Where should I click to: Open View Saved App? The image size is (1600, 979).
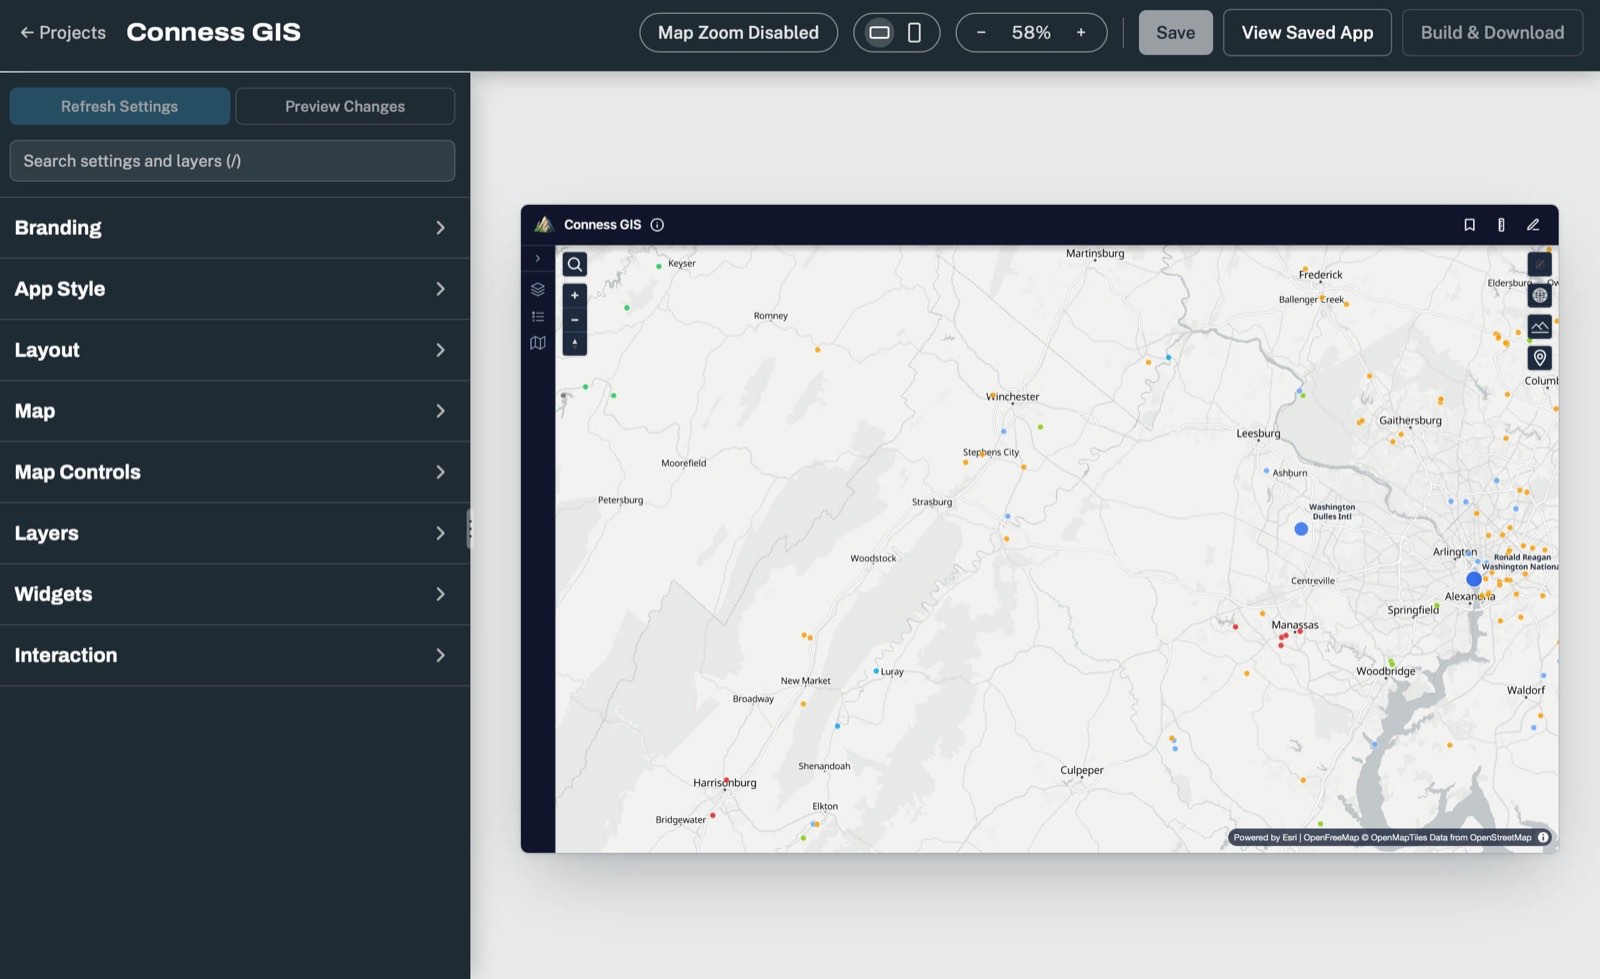(x=1307, y=33)
